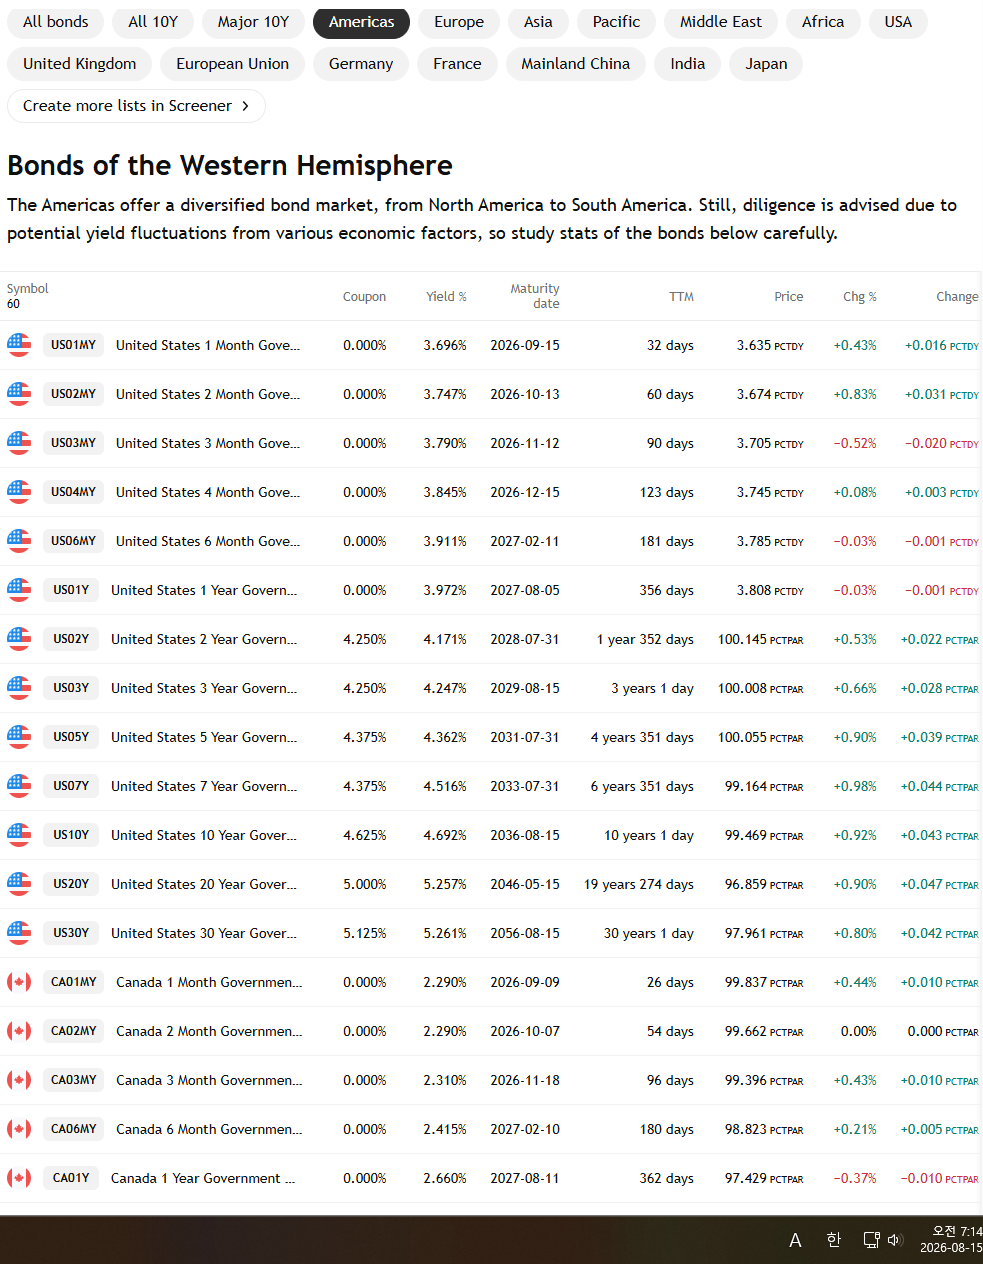Click the US flag icon for US30Y

coord(19,933)
